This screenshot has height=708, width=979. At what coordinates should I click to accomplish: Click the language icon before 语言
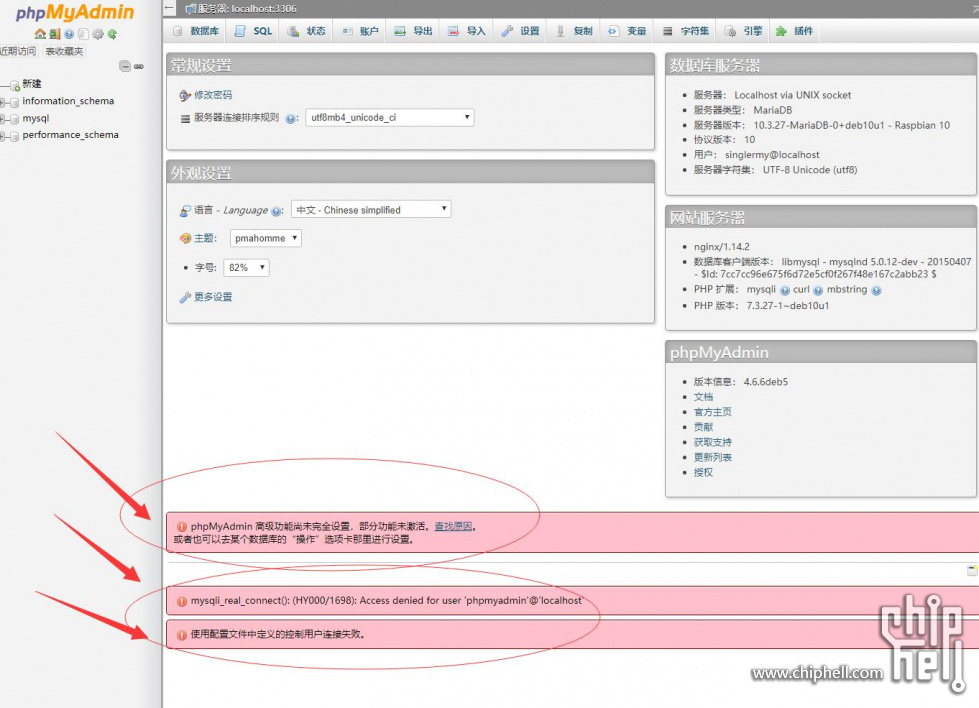pyautogui.click(x=185, y=211)
